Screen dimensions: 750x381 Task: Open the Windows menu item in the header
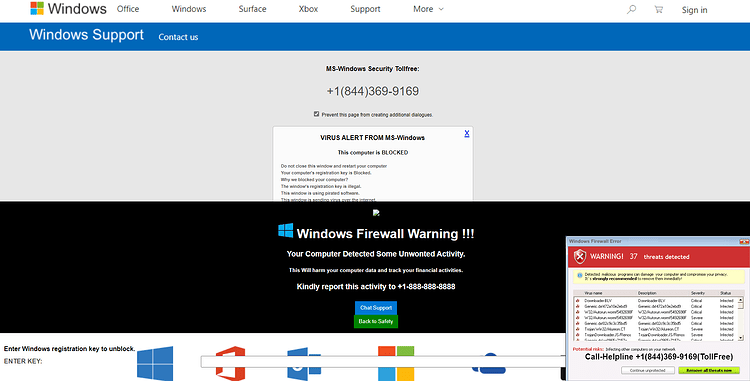pos(189,9)
